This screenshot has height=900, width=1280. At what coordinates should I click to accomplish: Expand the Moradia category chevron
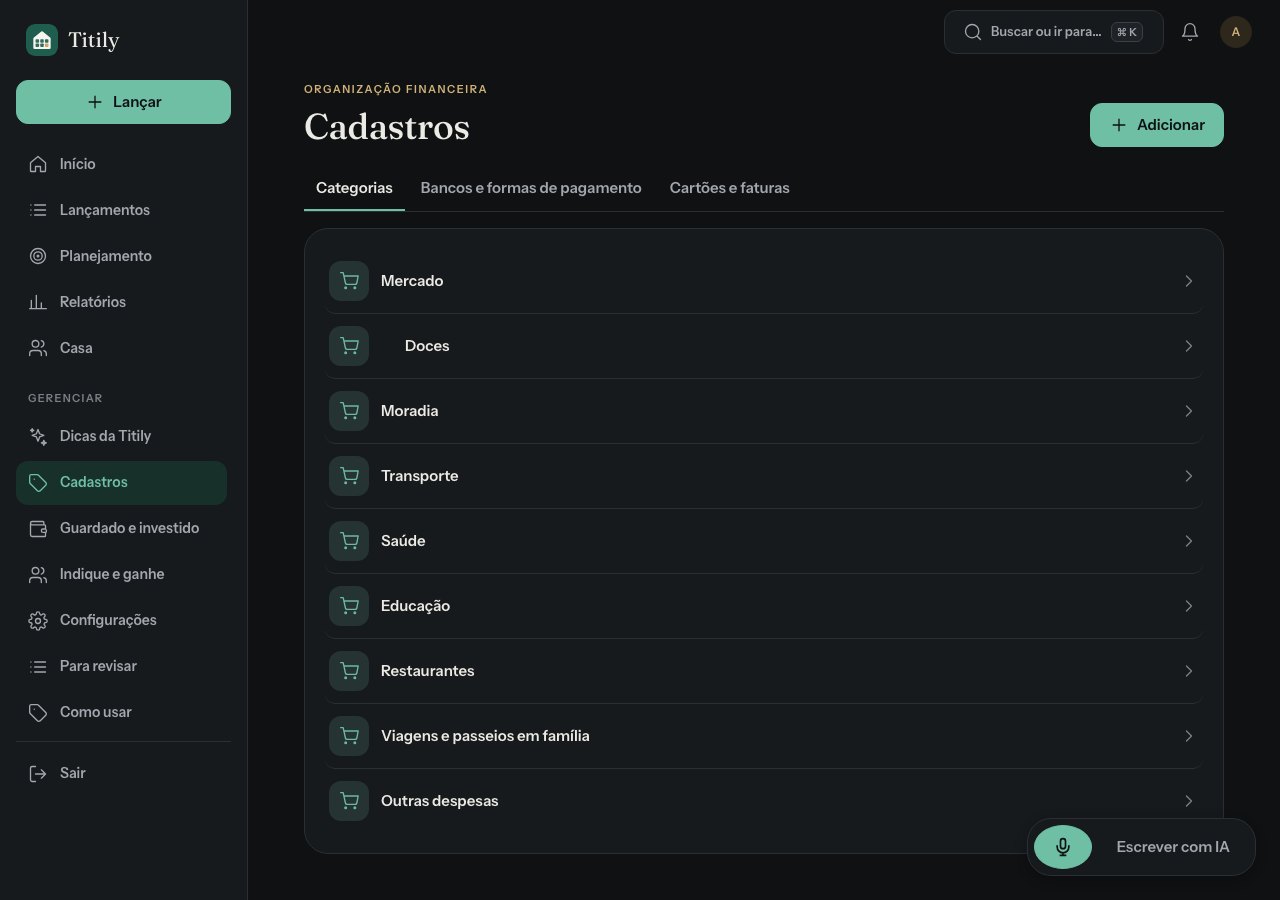point(1189,411)
